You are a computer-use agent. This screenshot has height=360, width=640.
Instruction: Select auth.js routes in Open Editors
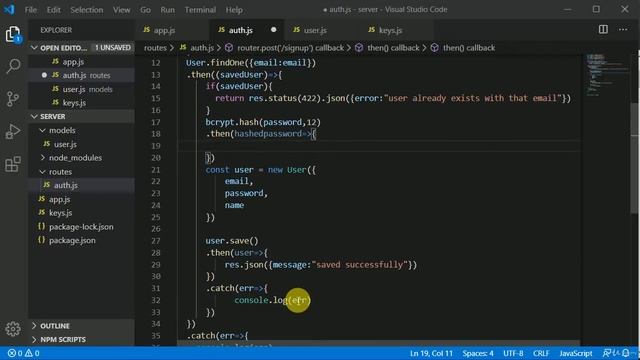[81, 75]
